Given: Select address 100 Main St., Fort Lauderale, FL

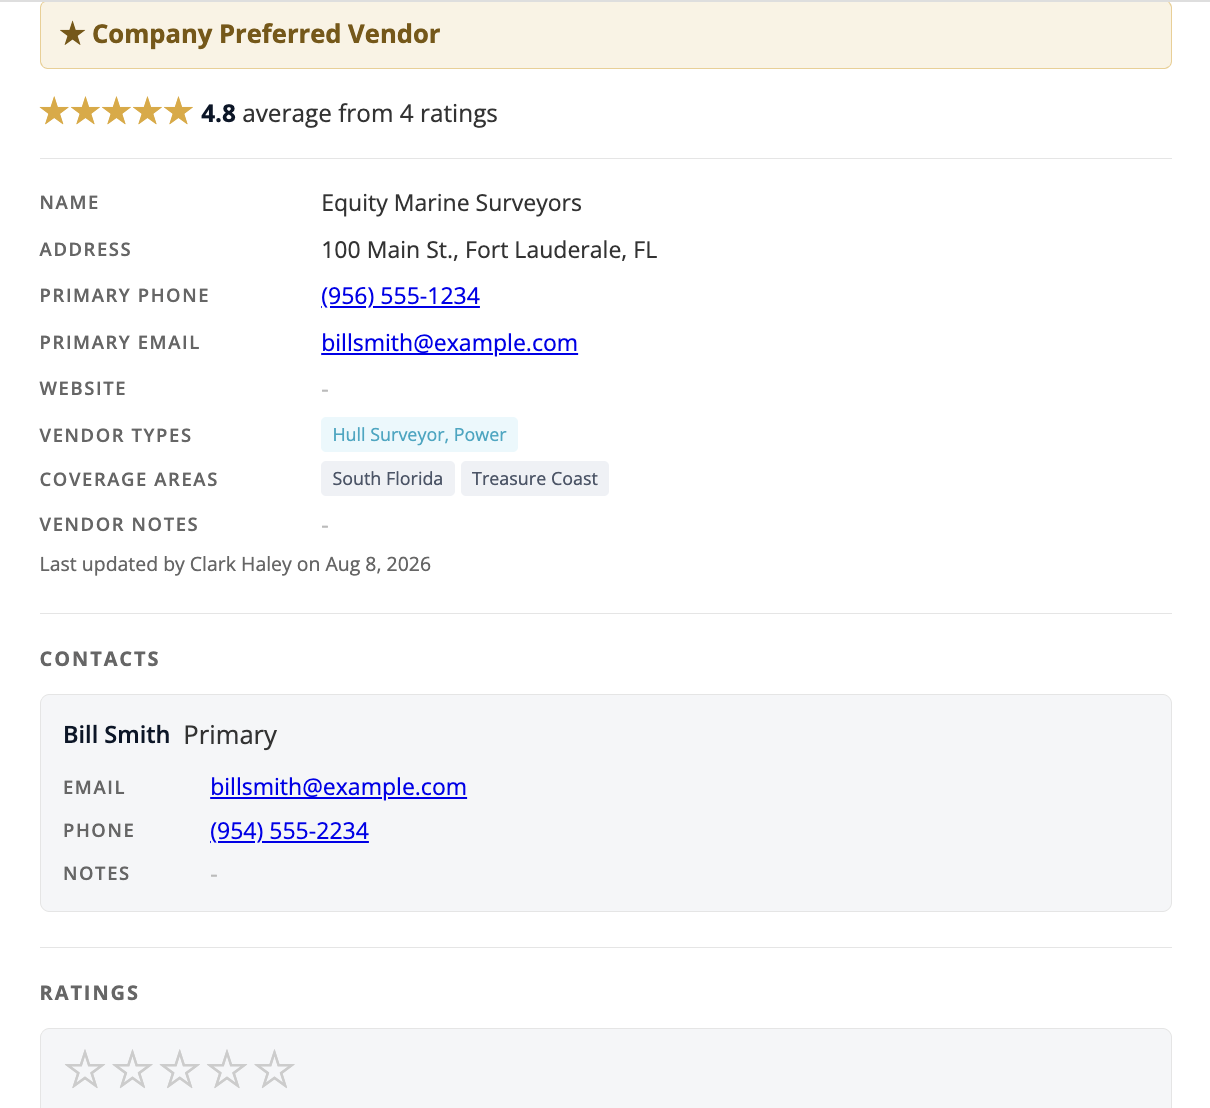Looking at the screenshot, I should (x=489, y=250).
